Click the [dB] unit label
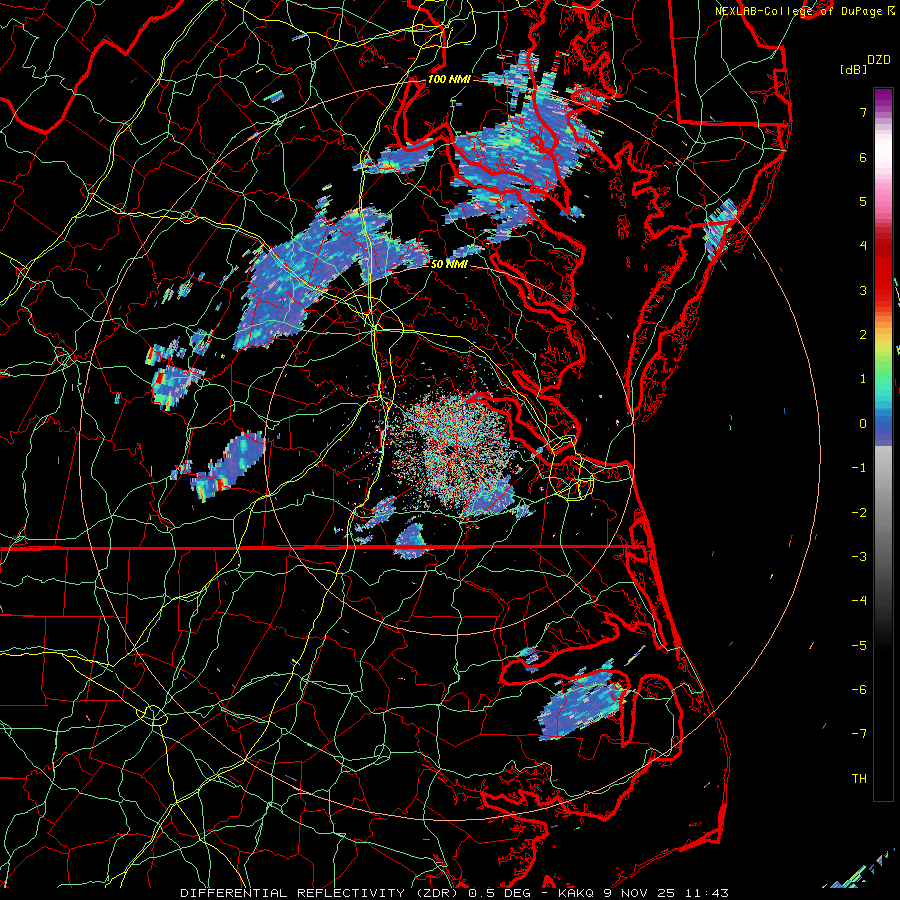Viewport: 900px width, 900px height. pyautogui.click(x=854, y=69)
